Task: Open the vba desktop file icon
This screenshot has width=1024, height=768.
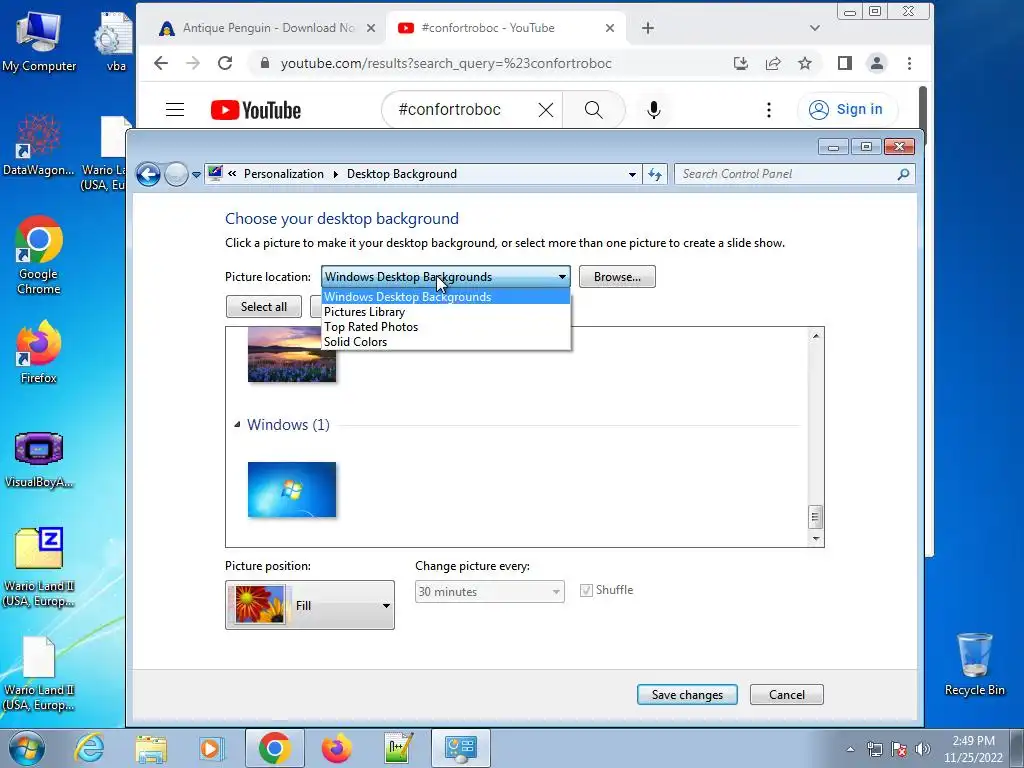Action: point(115,41)
